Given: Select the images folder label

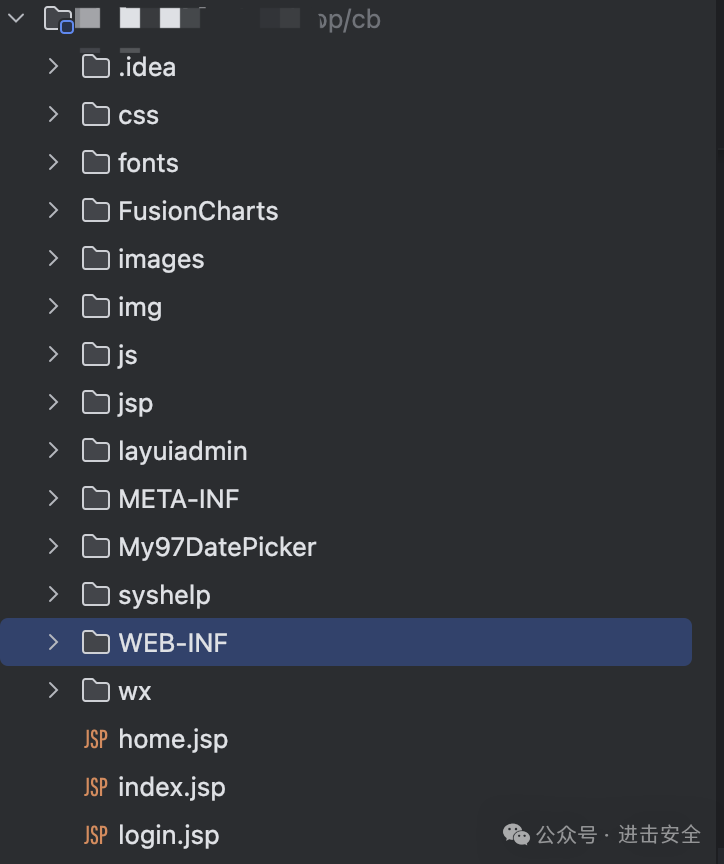Looking at the screenshot, I should tap(161, 259).
